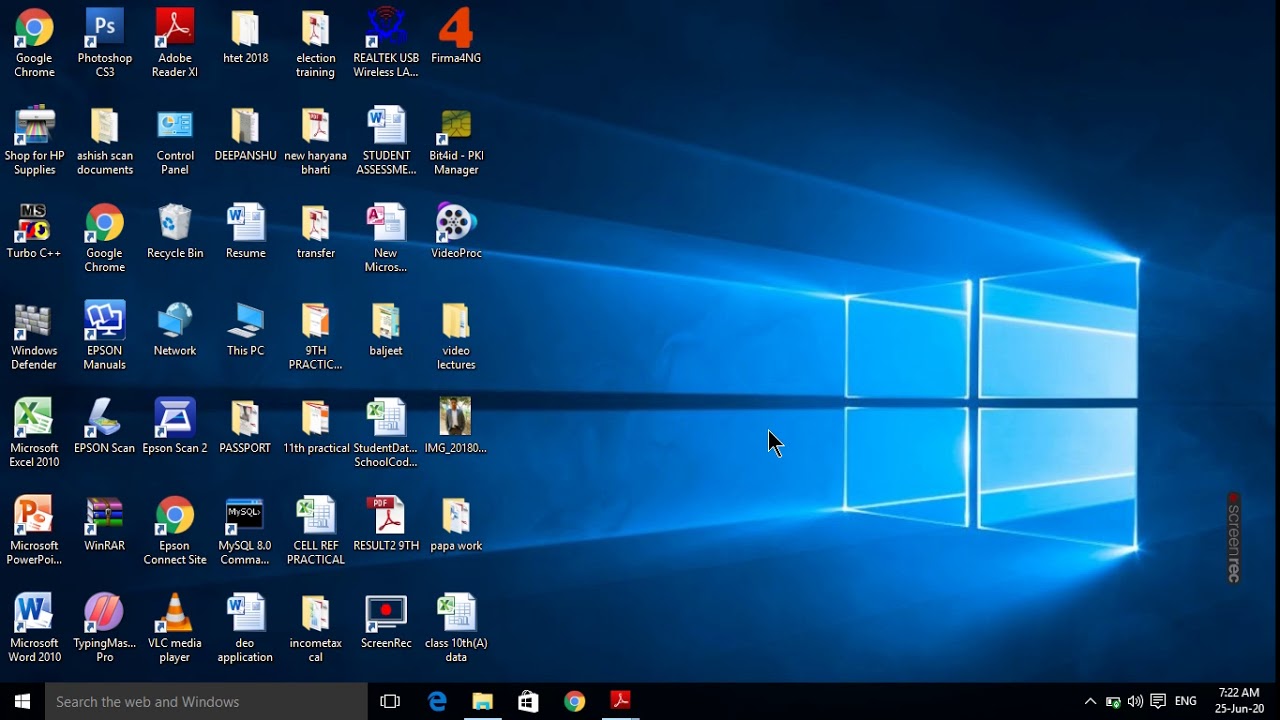Launch Microsoft Excel 2010 shortcut
Screen dimensions: 1280x720
coord(34,433)
